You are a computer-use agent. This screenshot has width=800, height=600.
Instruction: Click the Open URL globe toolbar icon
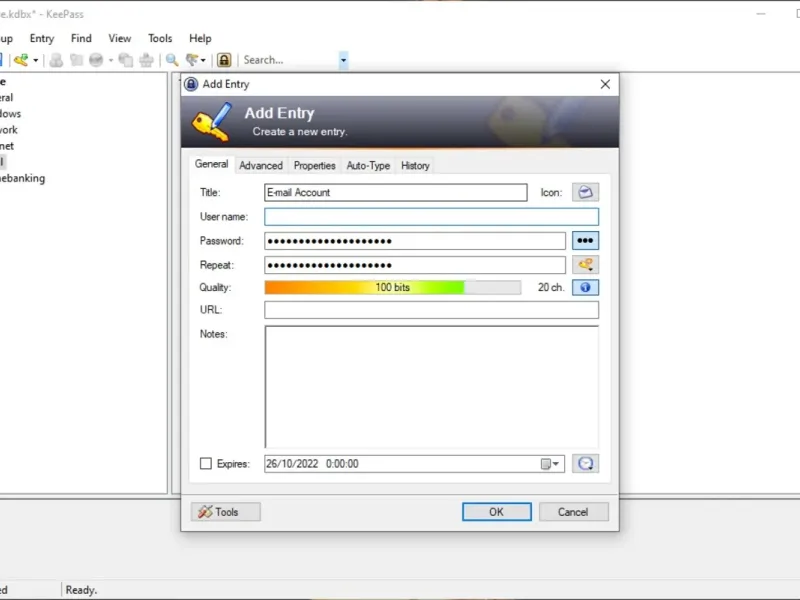[96, 60]
